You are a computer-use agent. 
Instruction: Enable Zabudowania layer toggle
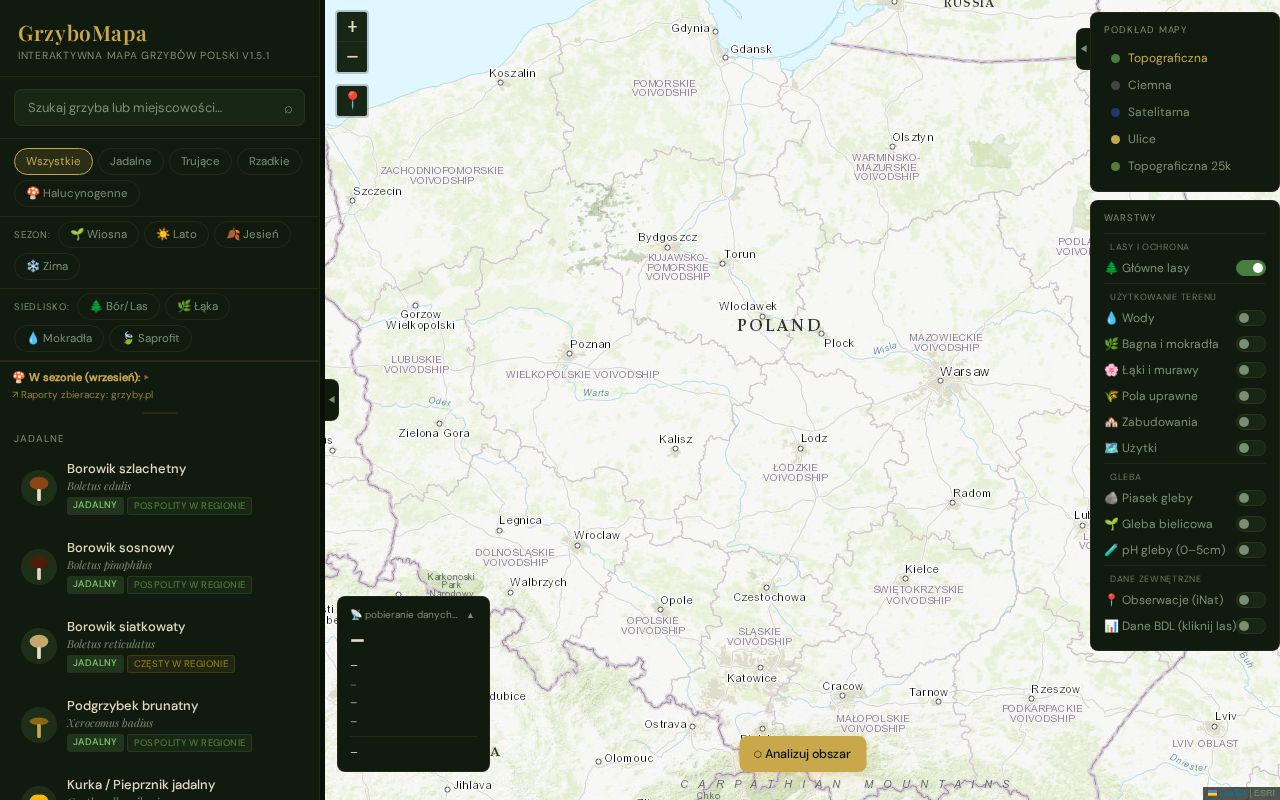coord(1251,422)
